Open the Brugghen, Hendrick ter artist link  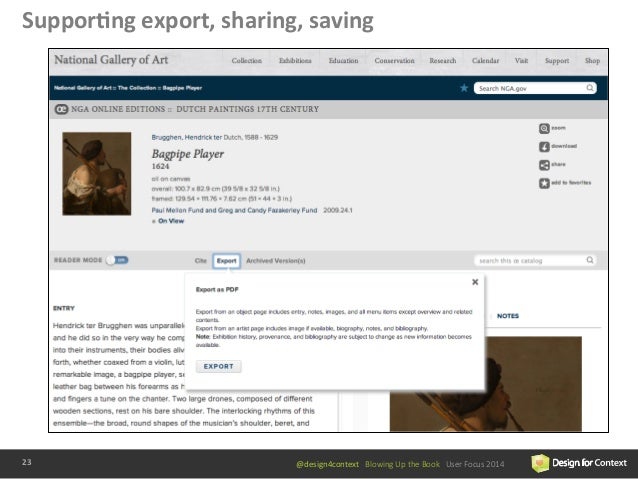click(187, 138)
